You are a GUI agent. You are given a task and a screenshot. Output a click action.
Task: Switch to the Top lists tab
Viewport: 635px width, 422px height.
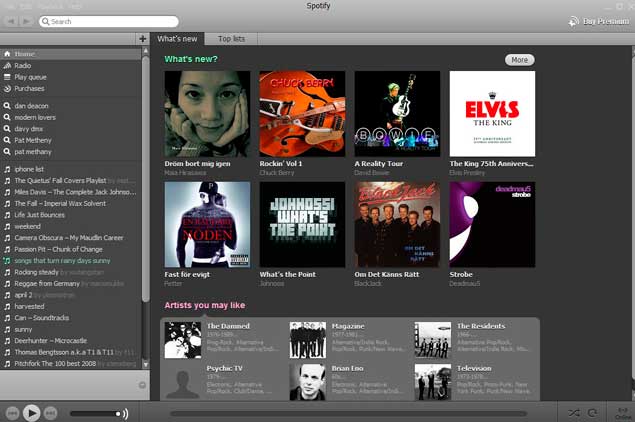point(231,39)
